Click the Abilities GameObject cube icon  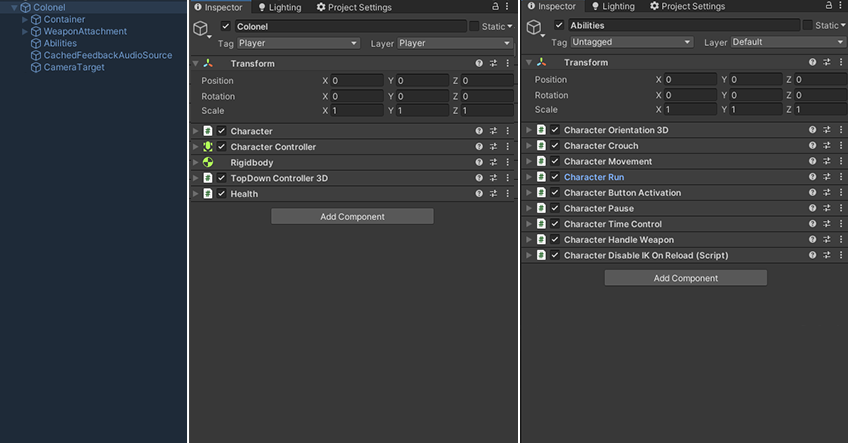point(534,27)
